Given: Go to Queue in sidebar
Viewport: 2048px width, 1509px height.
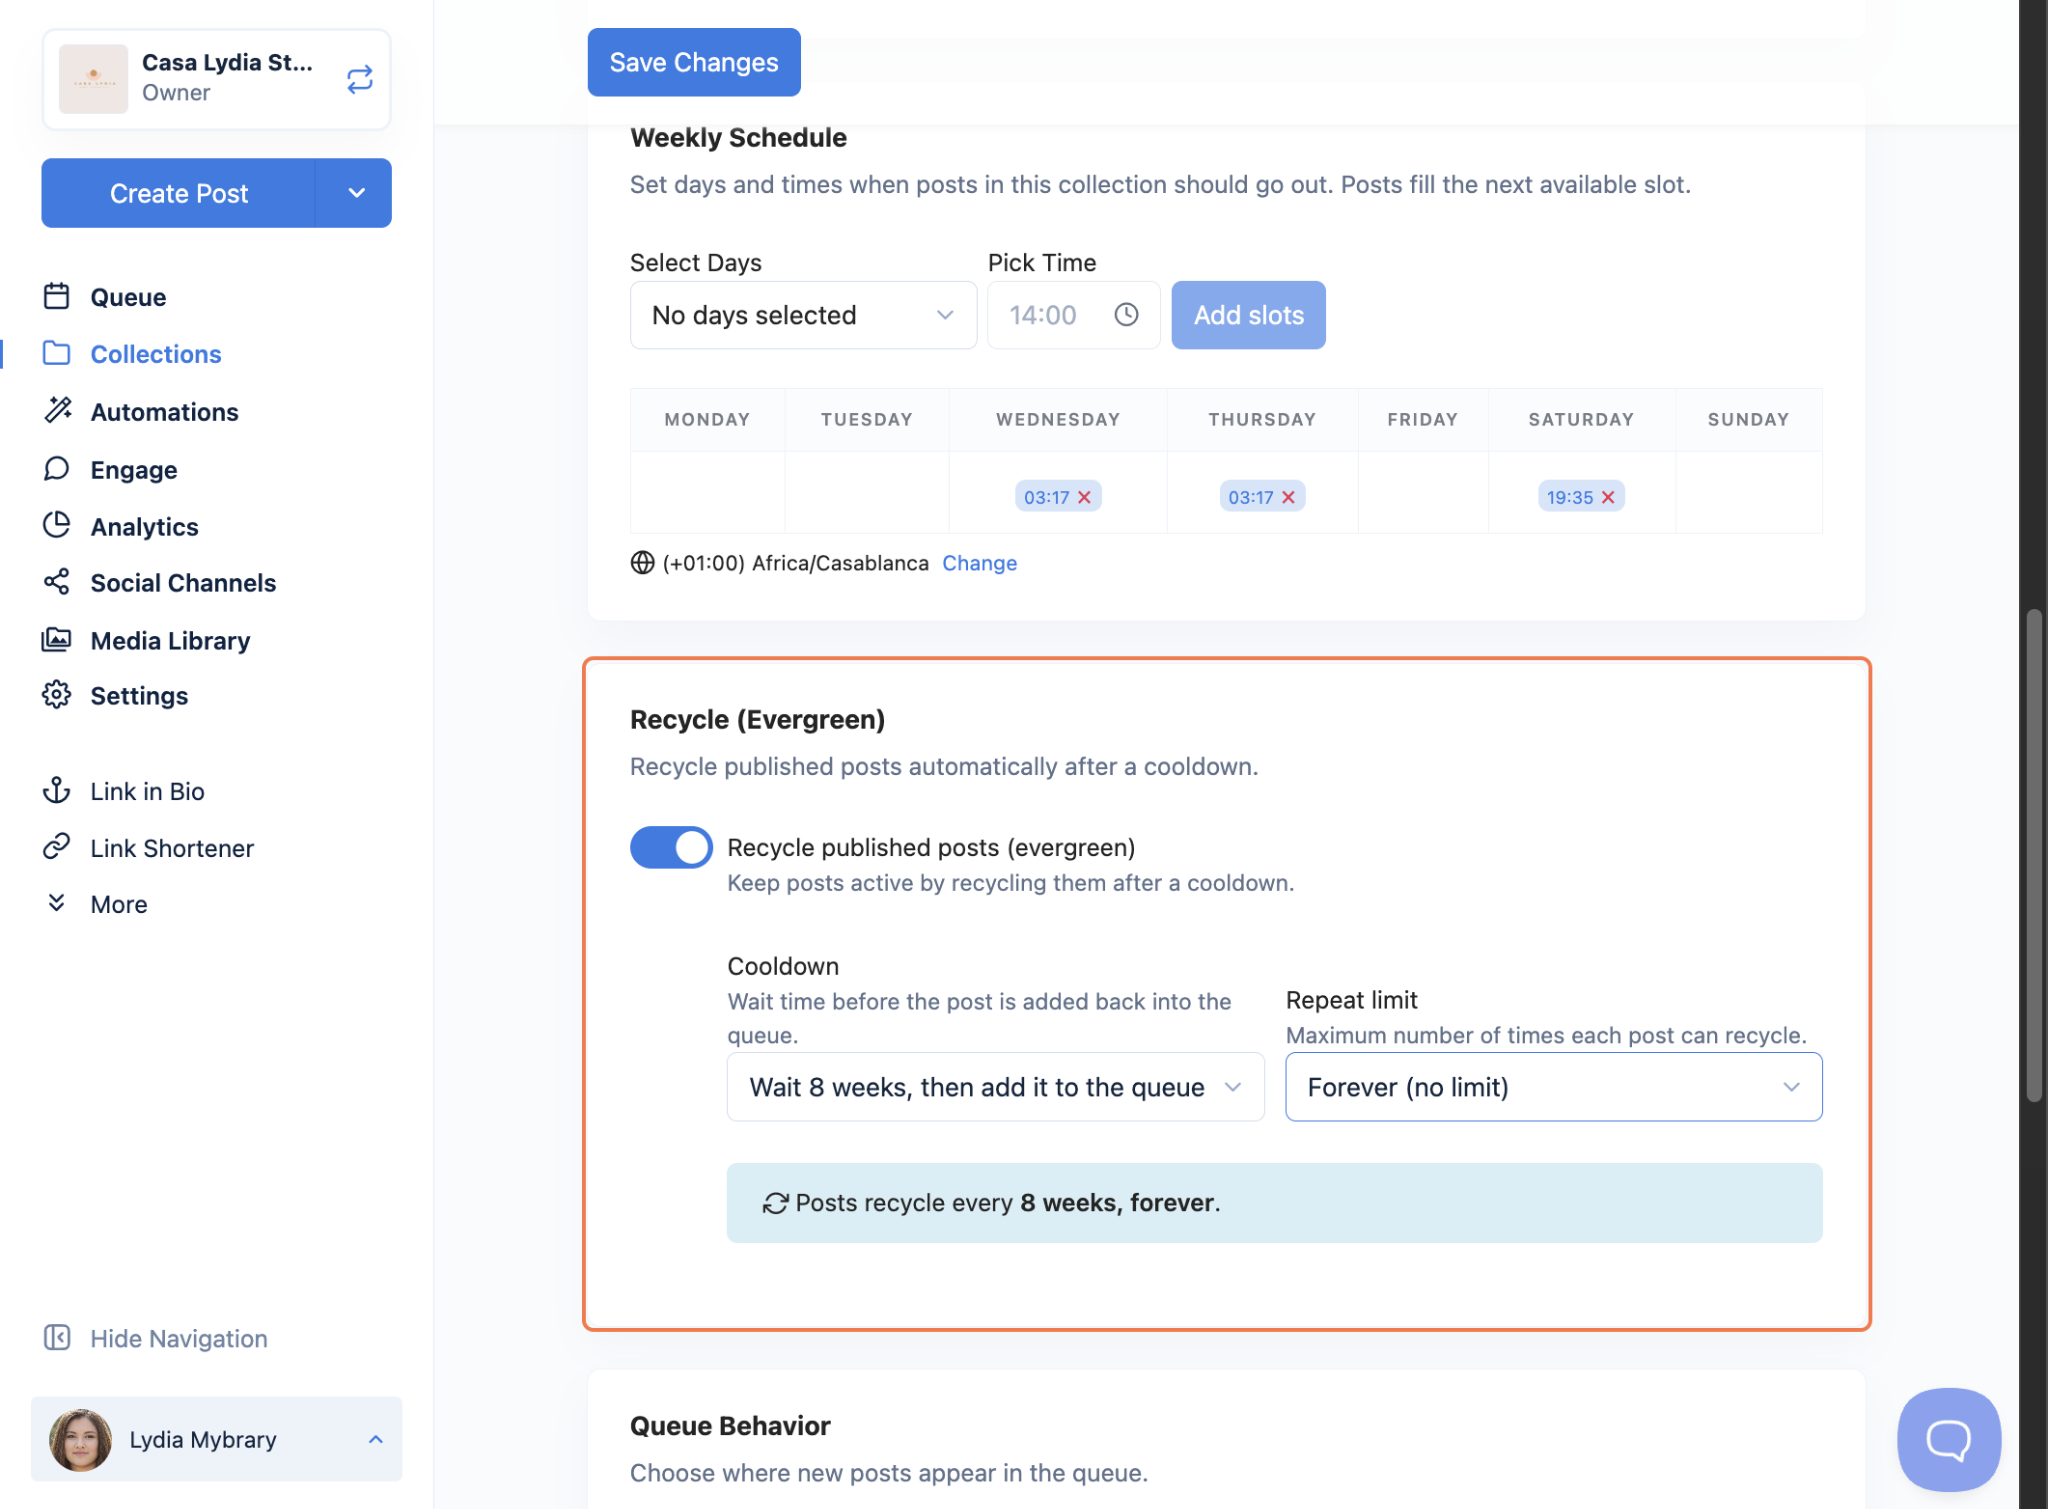Looking at the screenshot, I should [128, 297].
